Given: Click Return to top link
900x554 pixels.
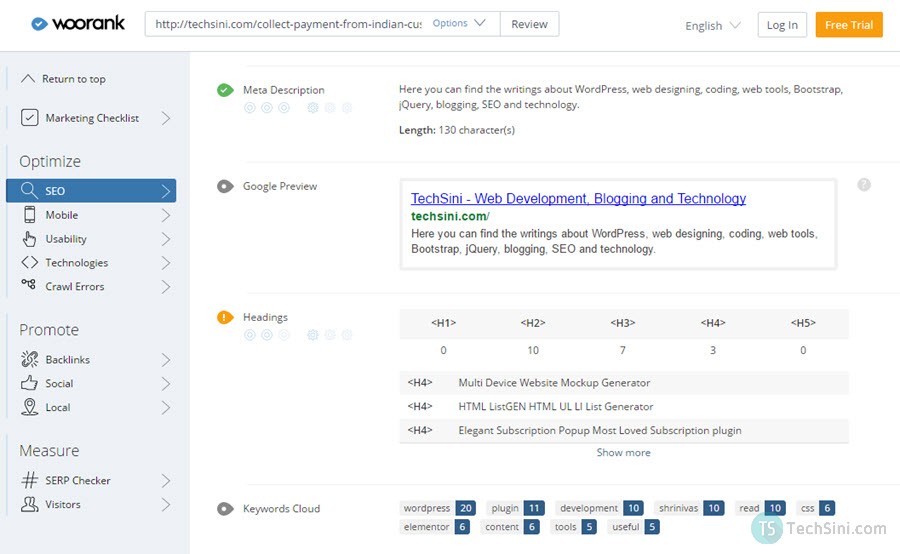Looking at the screenshot, I should pos(73,79).
